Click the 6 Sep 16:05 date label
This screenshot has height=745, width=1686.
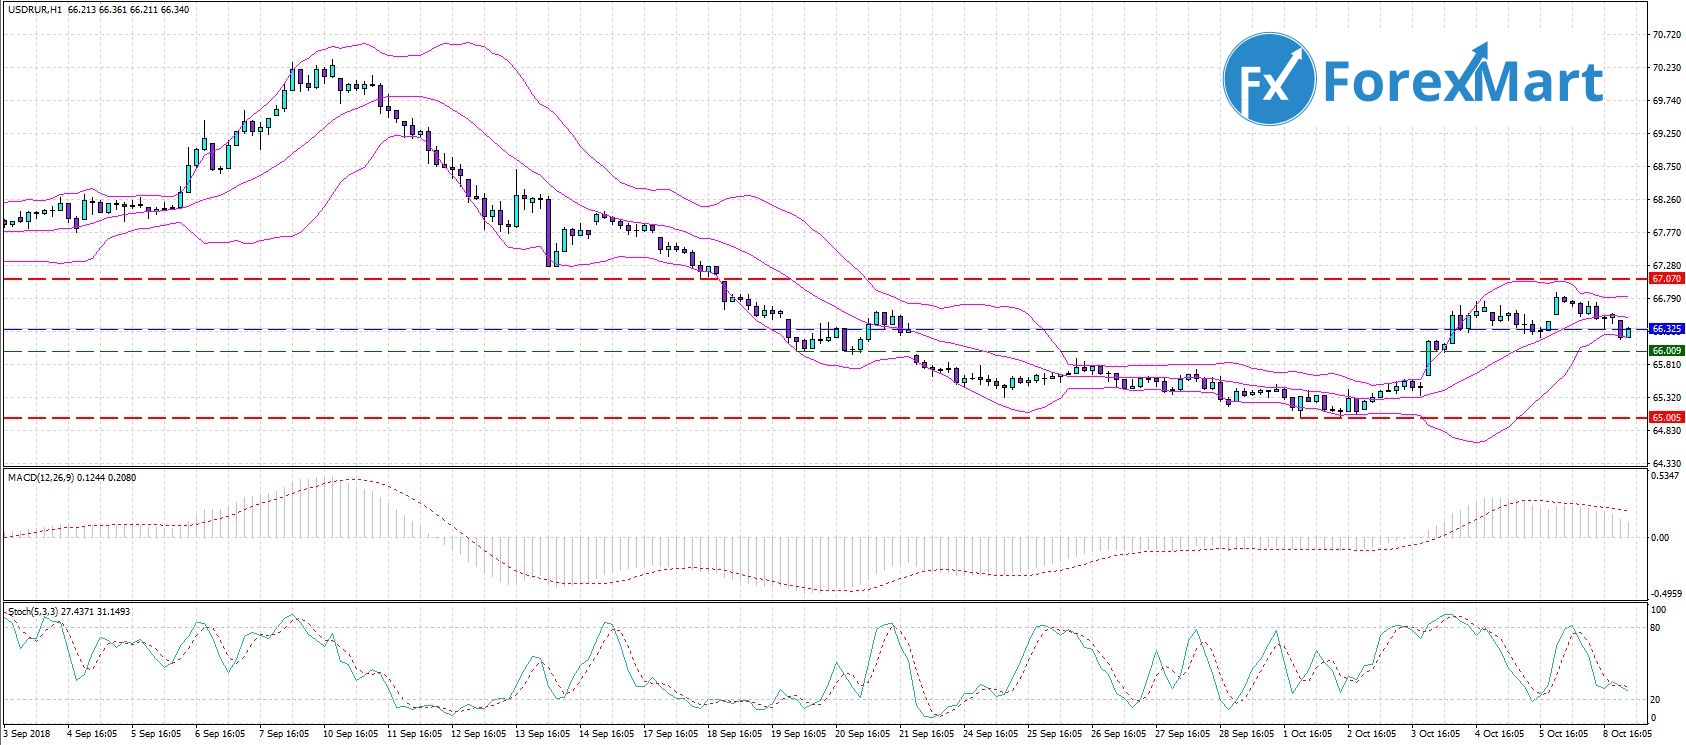[220, 735]
